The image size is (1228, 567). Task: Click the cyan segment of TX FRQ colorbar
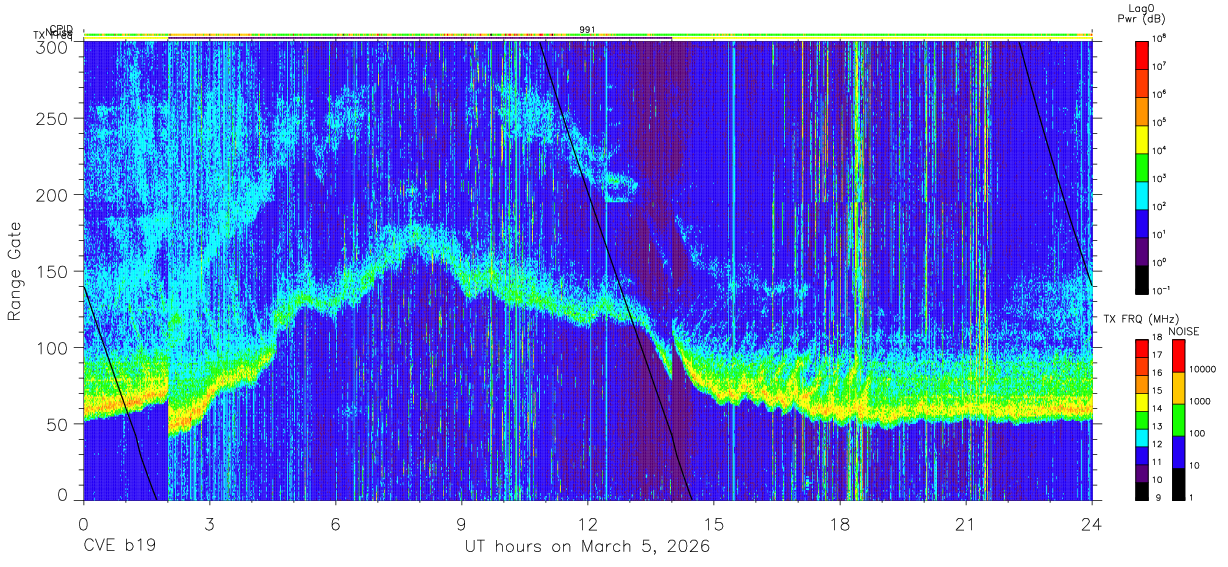(x=1141, y=438)
